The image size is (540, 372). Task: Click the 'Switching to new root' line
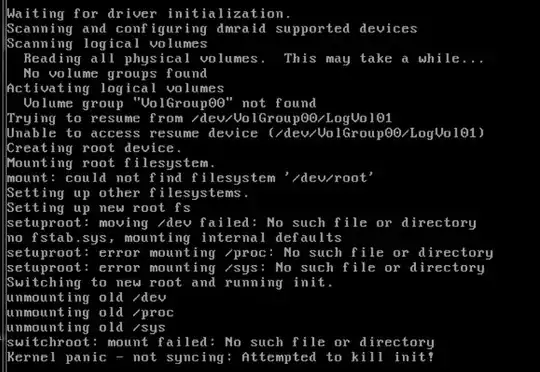tap(170, 283)
